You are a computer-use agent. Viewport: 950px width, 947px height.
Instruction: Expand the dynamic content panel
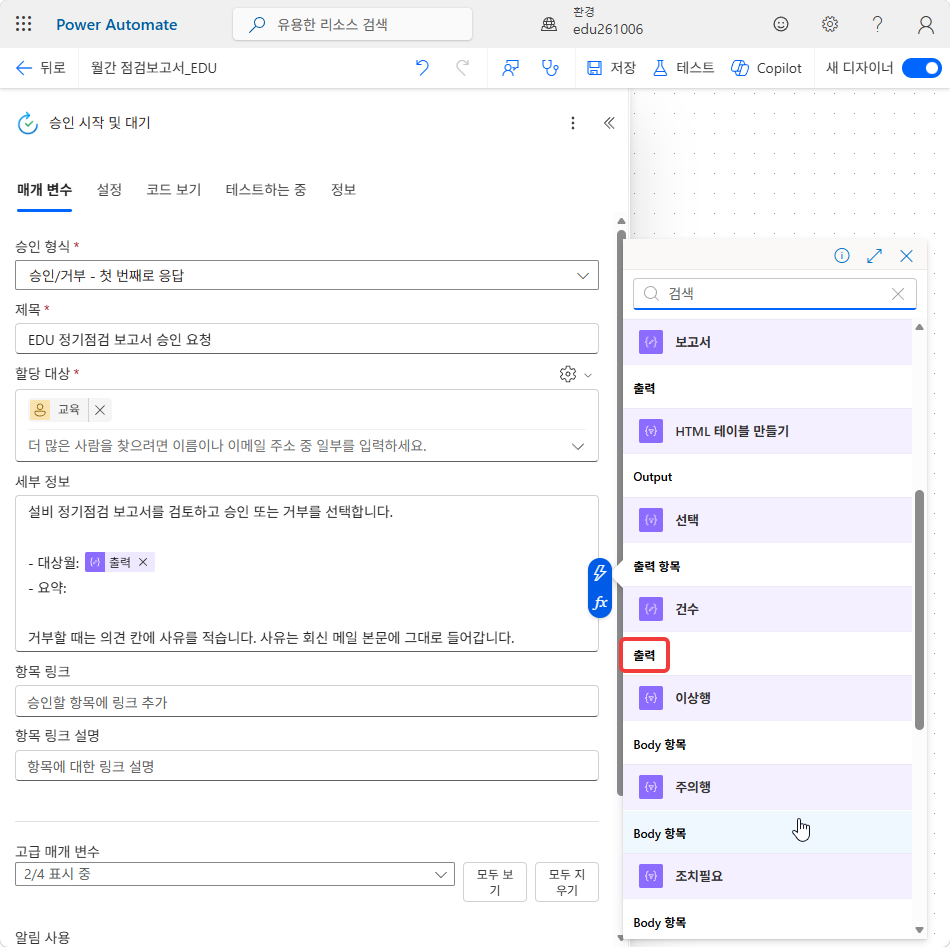click(874, 256)
